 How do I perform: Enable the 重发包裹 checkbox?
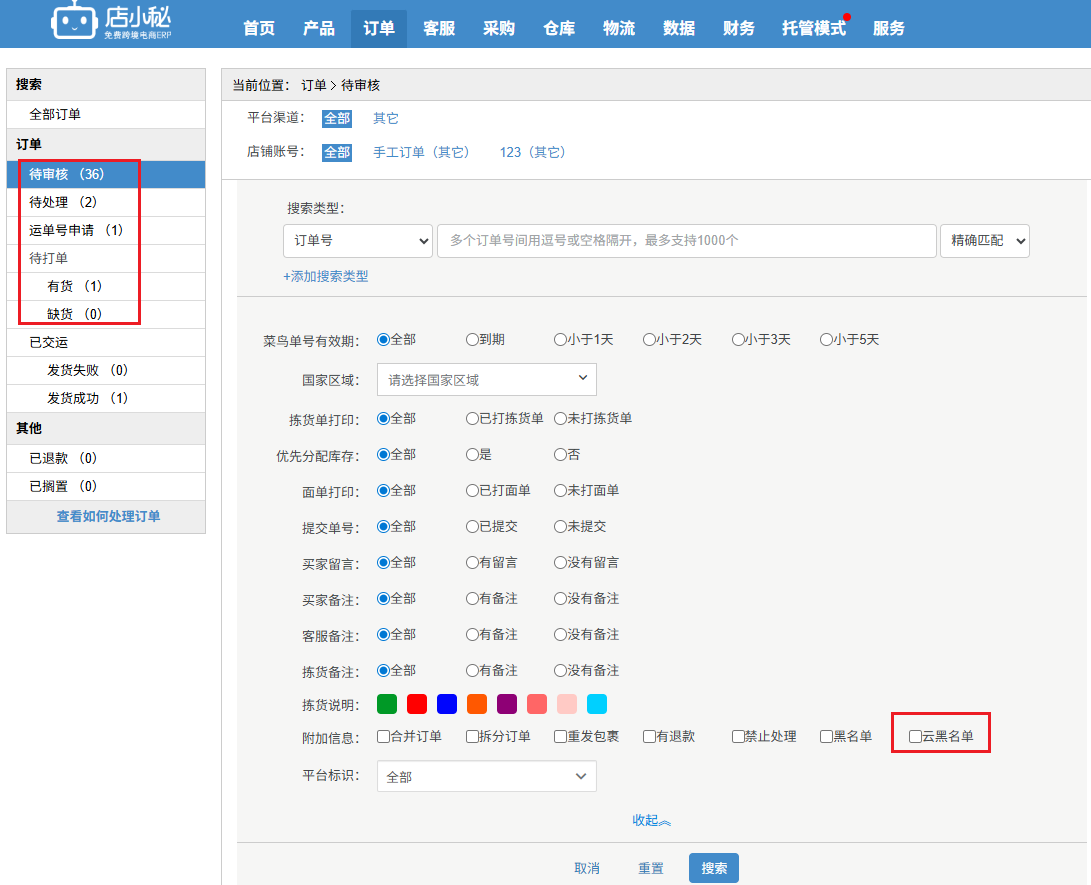coord(560,736)
